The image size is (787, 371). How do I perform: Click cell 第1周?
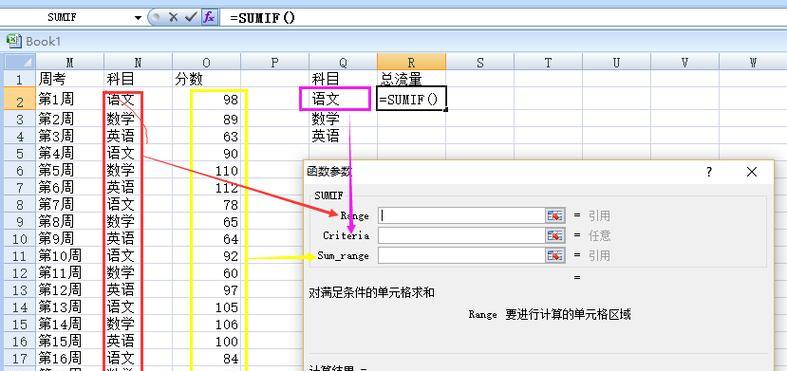coord(70,99)
